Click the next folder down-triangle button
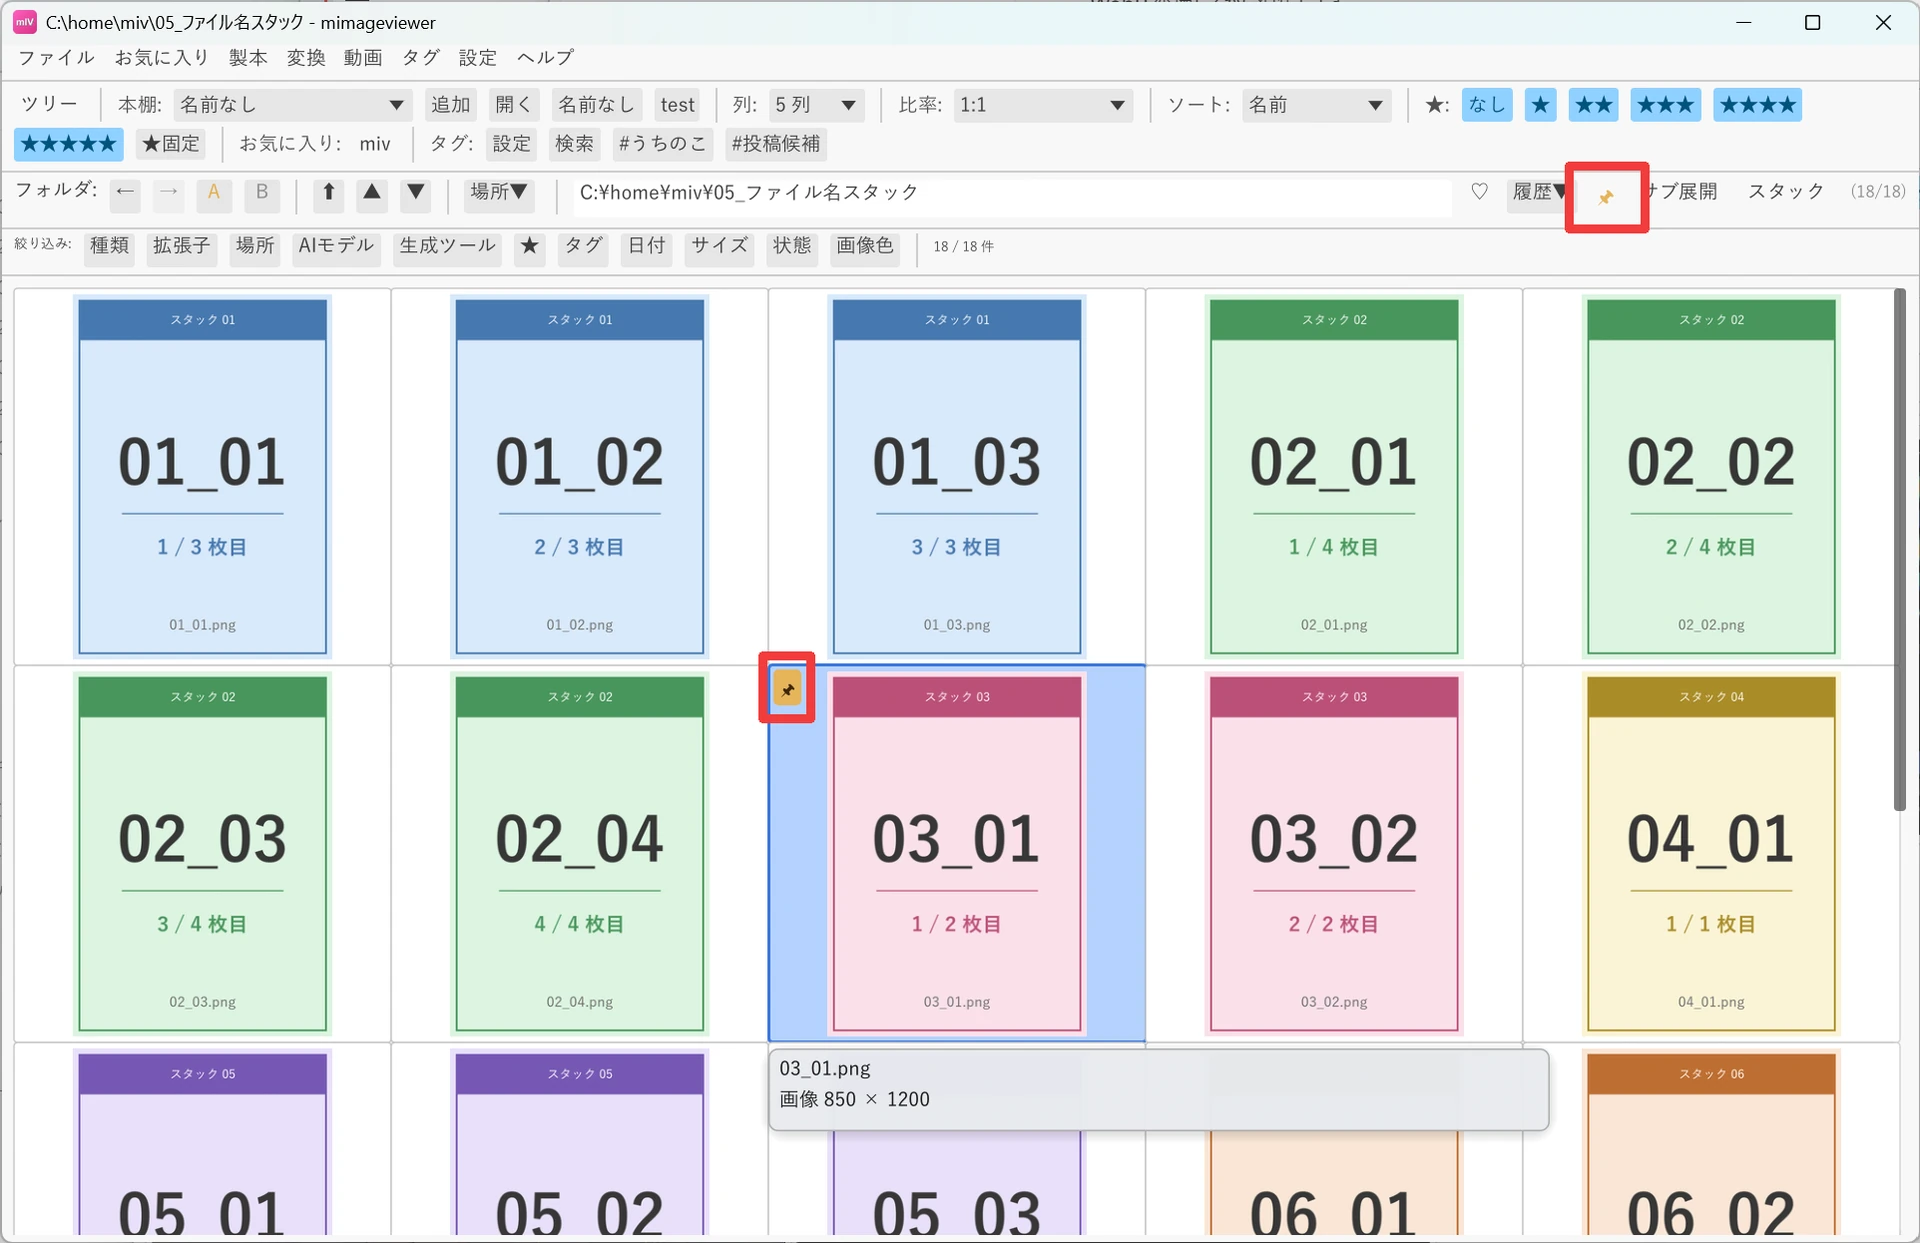Screen dimensions: 1920x1243 click(416, 192)
